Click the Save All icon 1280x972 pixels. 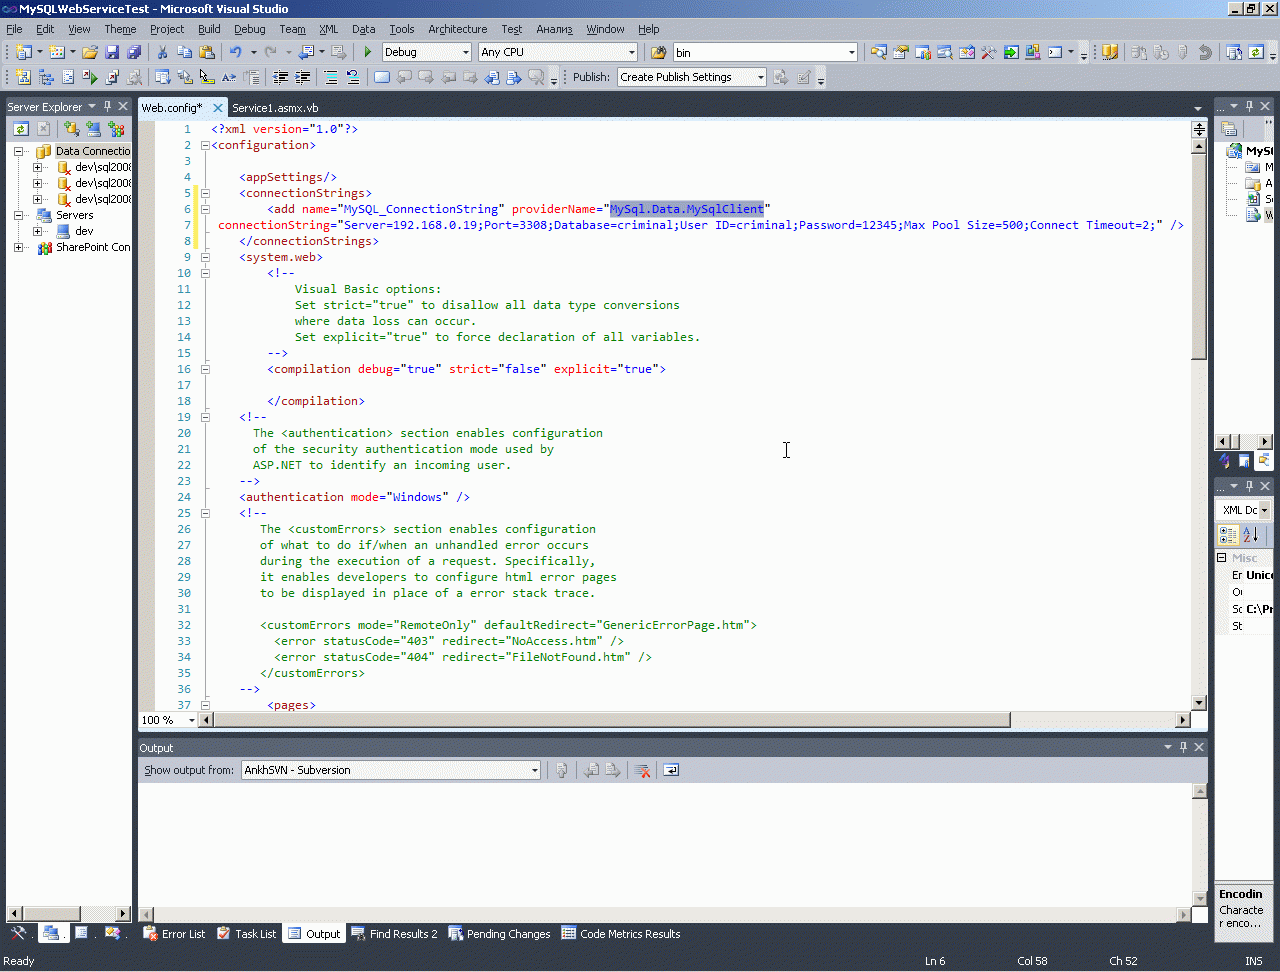pyautogui.click(x=134, y=52)
